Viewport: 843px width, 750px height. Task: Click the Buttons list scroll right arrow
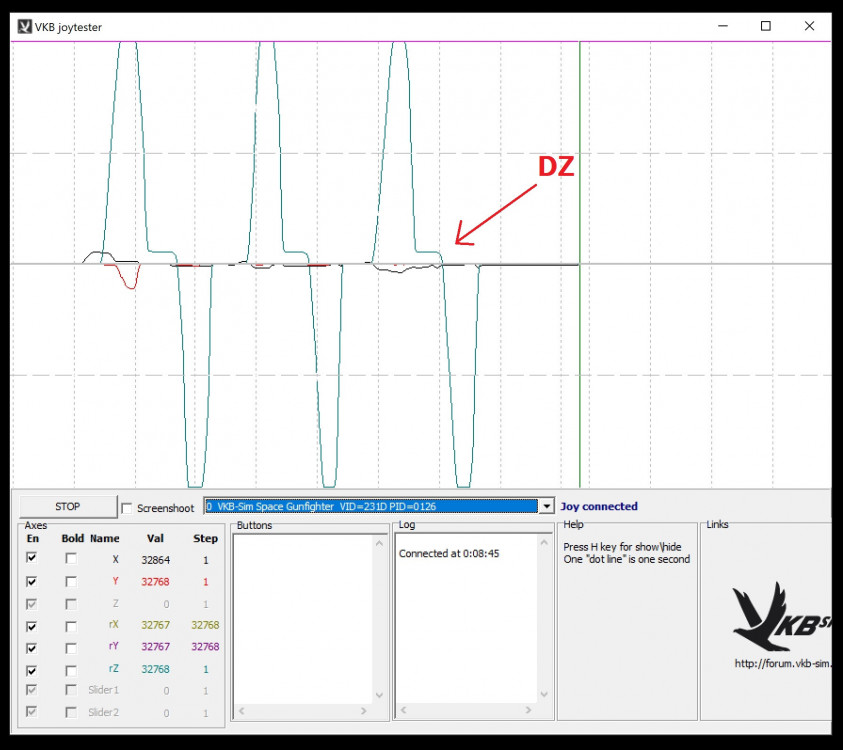coord(364,711)
